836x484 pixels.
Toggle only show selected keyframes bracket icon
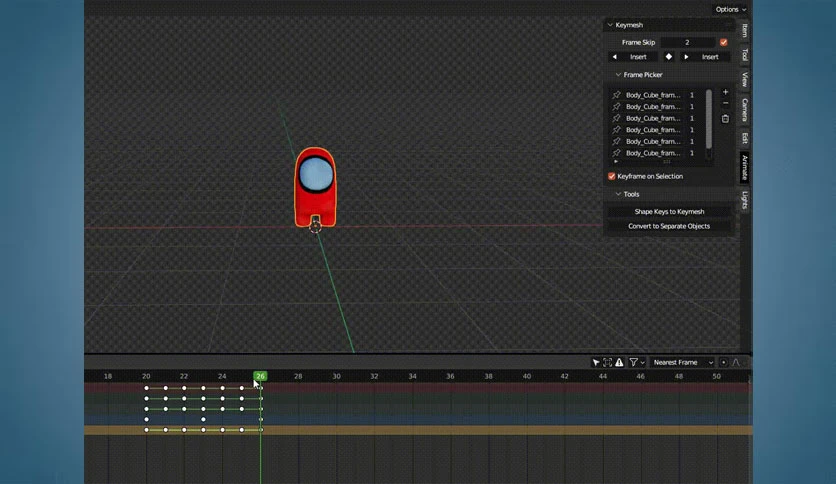point(607,362)
